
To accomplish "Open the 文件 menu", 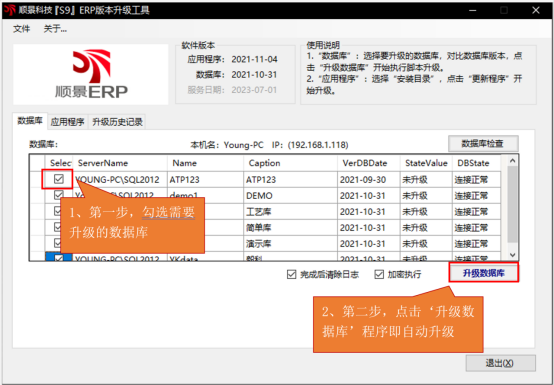I will coord(22,29).
